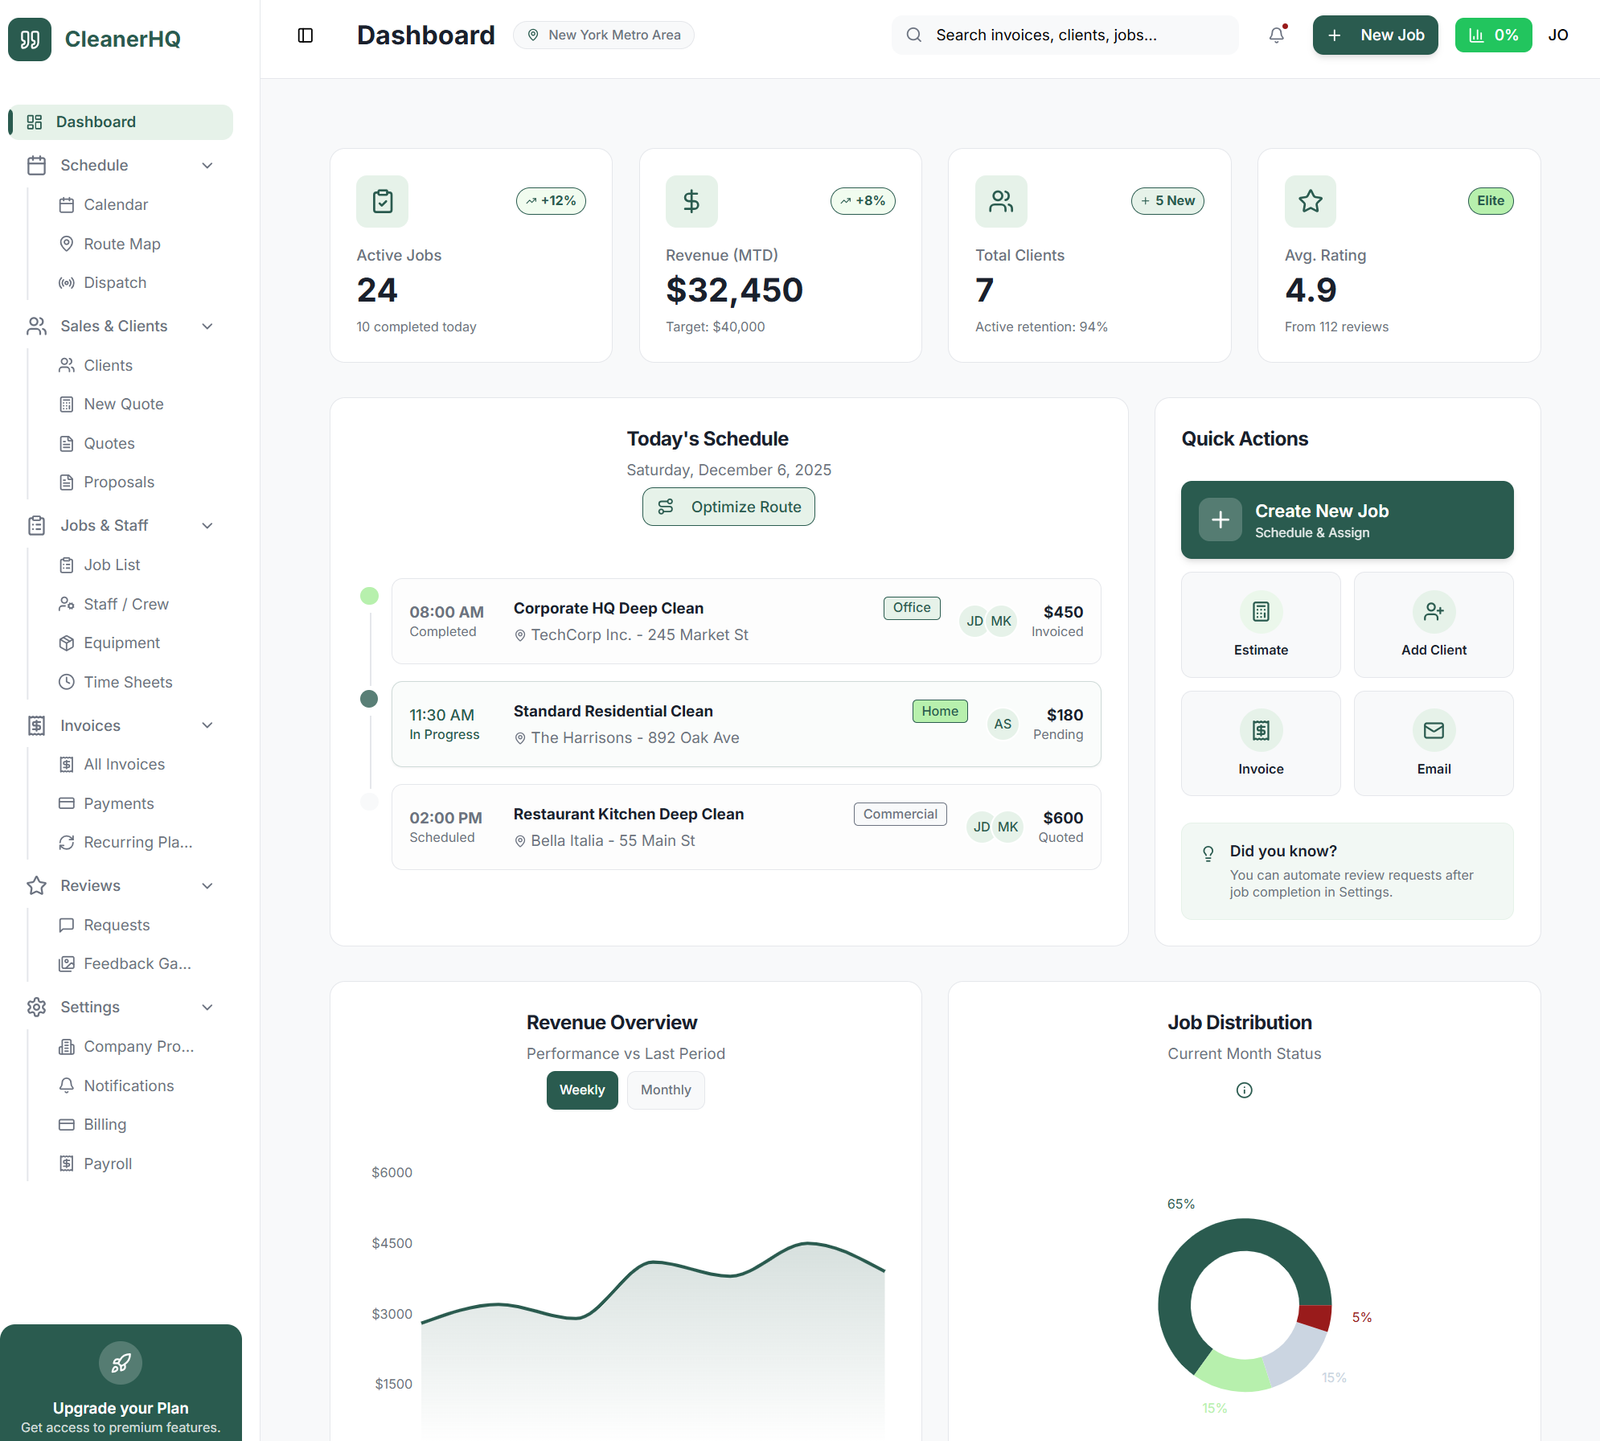Select the Equipment sidebar icon
The image size is (1600, 1441).
[x=66, y=642]
